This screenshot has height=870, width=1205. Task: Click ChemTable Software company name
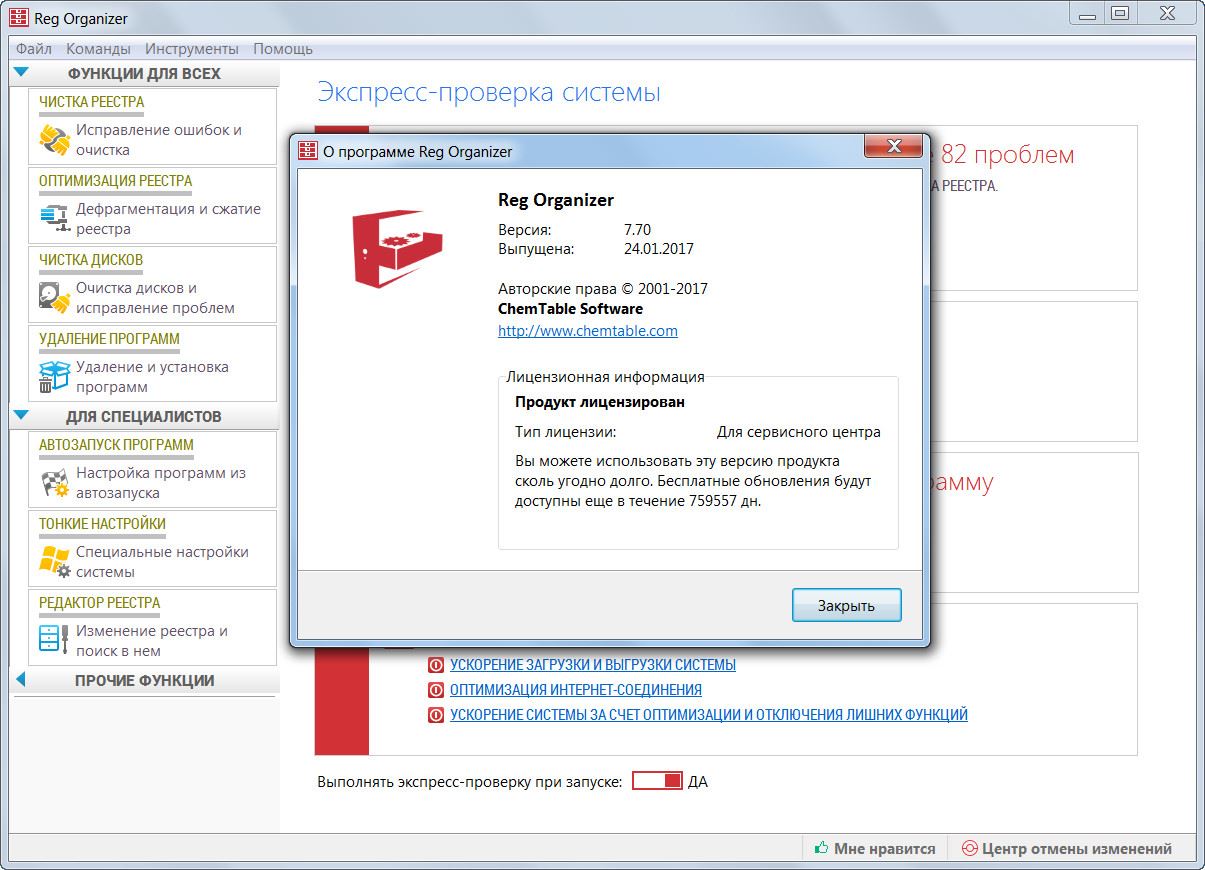[x=570, y=309]
